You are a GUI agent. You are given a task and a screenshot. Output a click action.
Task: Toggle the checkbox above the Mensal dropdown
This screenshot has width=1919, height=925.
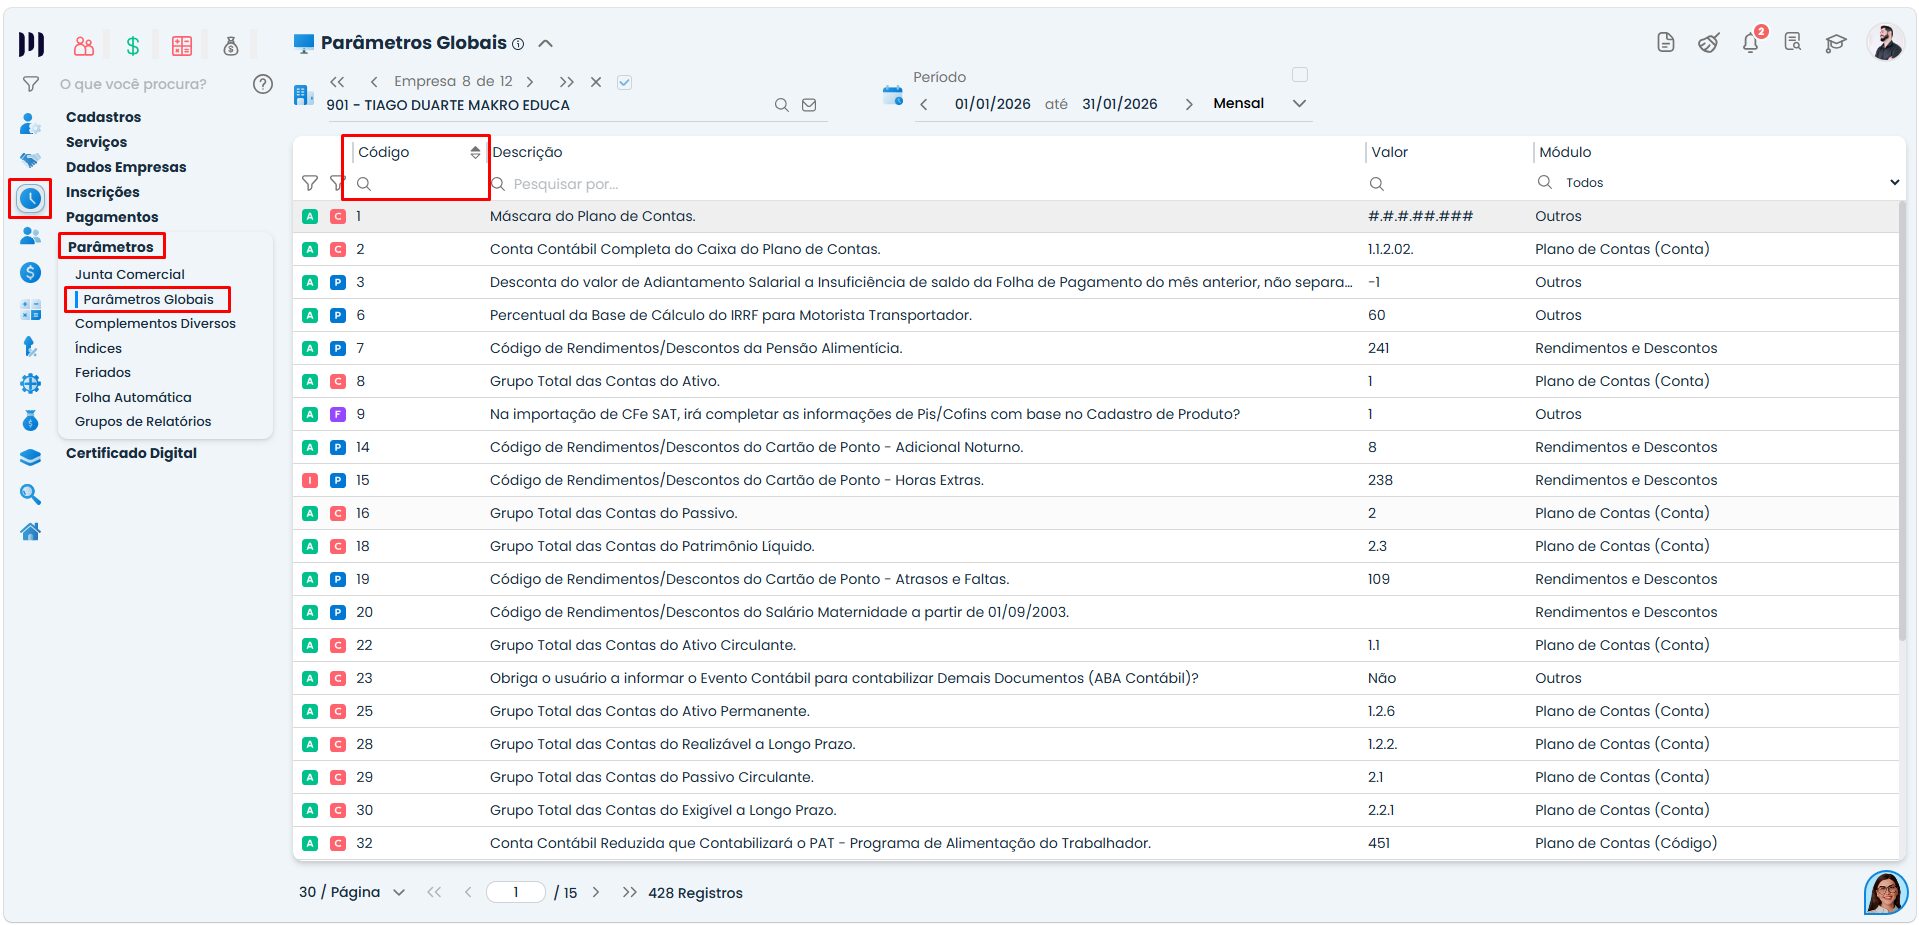tap(1300, 74)
